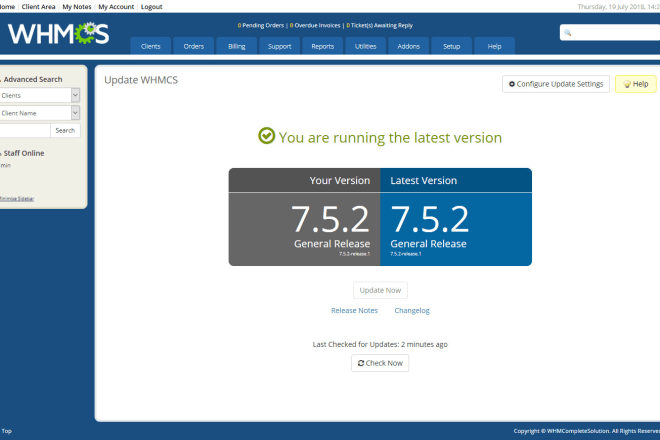The width and height of the screenshot is (660, 440).
Task: Open the Orders menu tab
Action: (x=194, y=46)
